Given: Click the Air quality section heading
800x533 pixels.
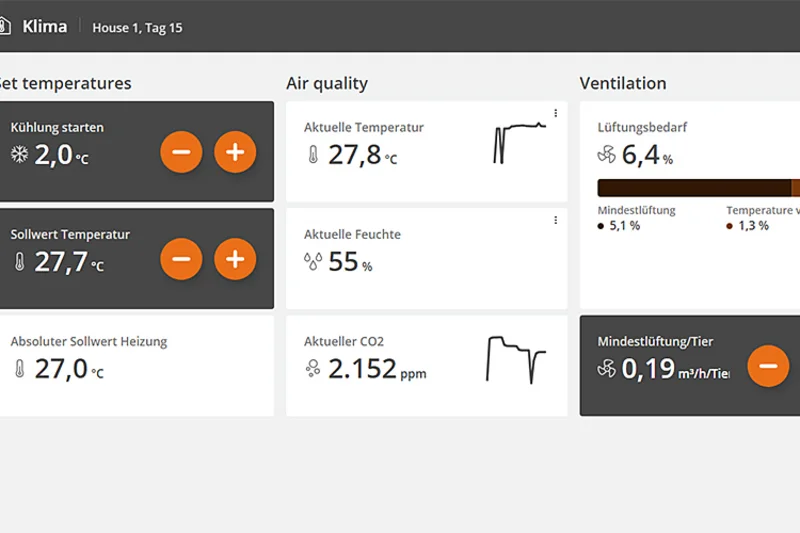Looking at the screenshot, I should coord(327,83).
